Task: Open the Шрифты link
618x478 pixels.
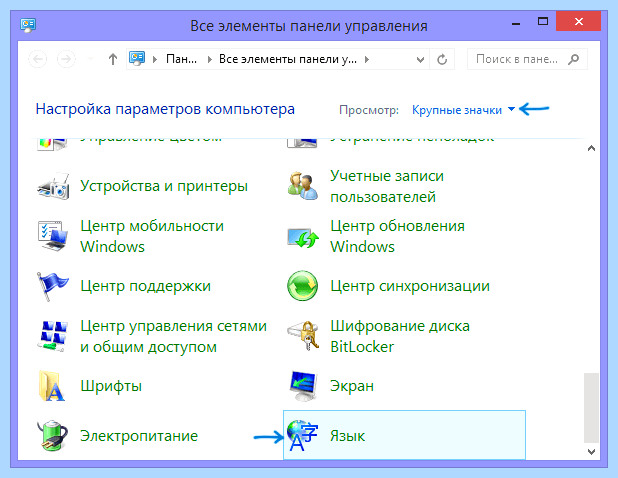Action: point(111,386)
